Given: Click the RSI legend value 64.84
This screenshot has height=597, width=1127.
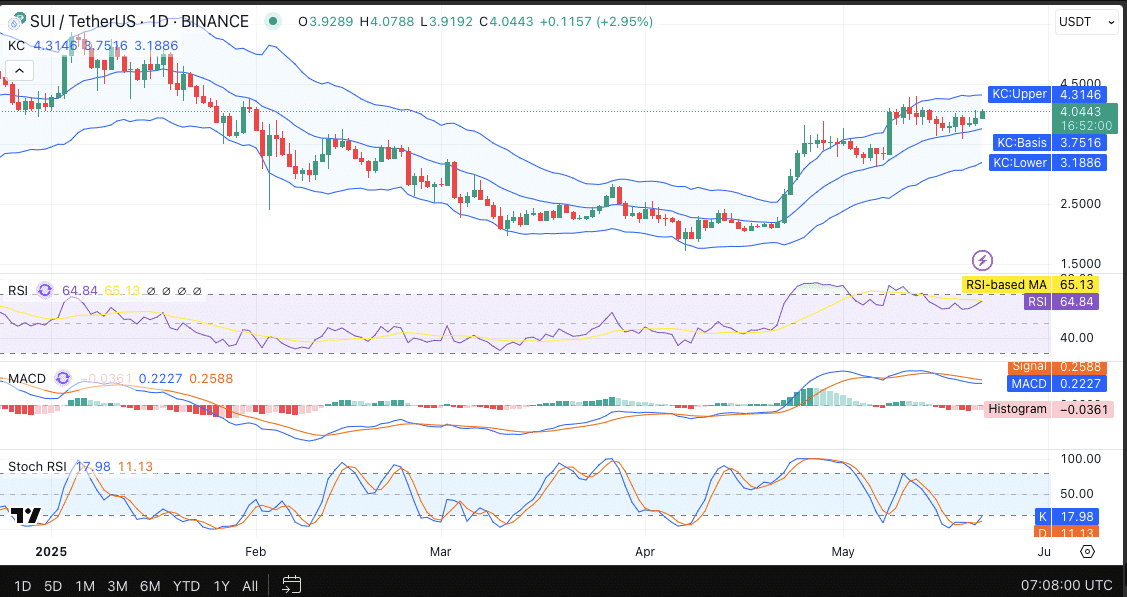Looking at the screenshot, I should click(80, 290).
